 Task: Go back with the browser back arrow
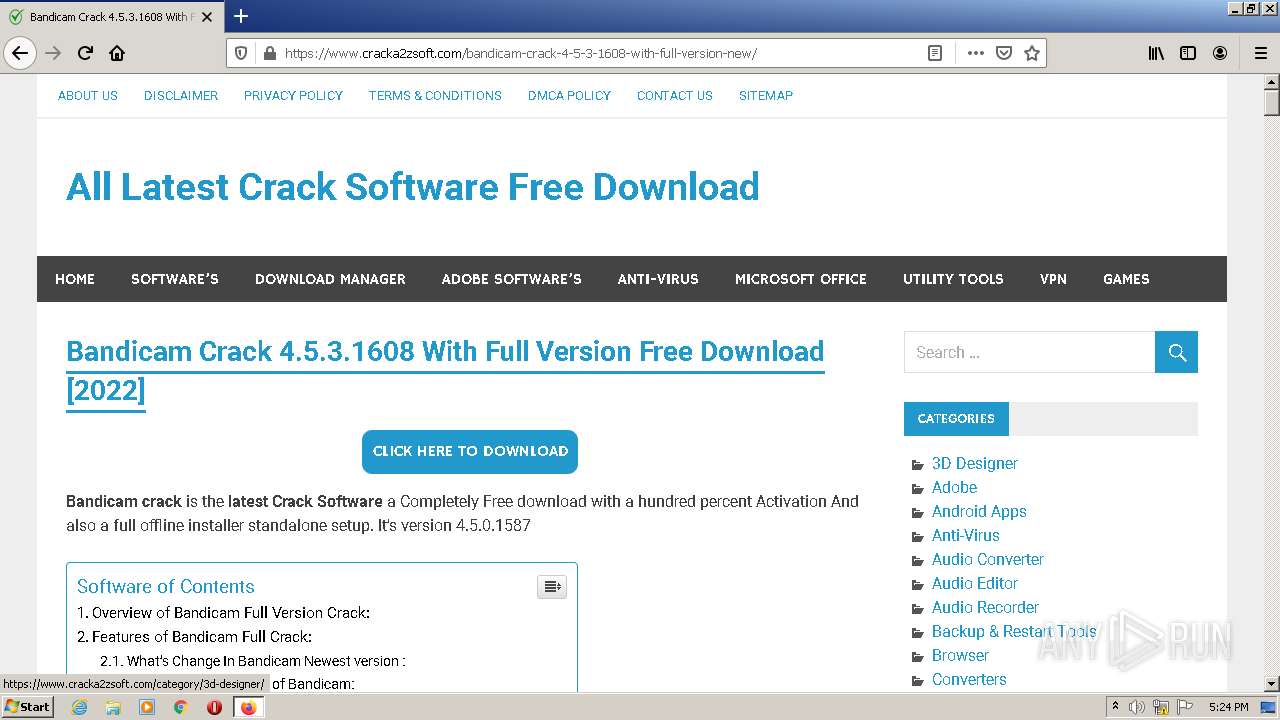20,53
